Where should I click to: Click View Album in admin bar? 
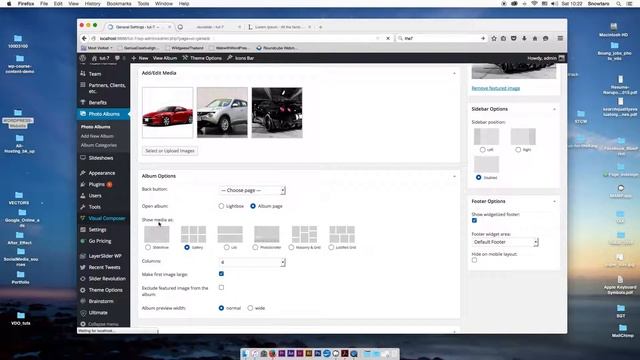pos(165,58)
